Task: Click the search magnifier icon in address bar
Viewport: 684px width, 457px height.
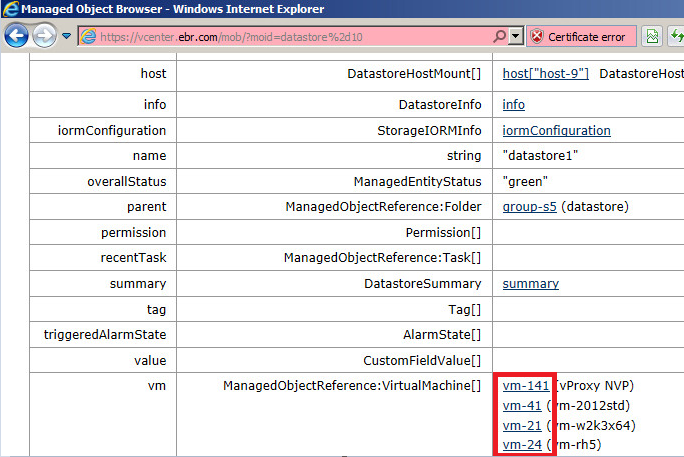Action: [499, 36]
